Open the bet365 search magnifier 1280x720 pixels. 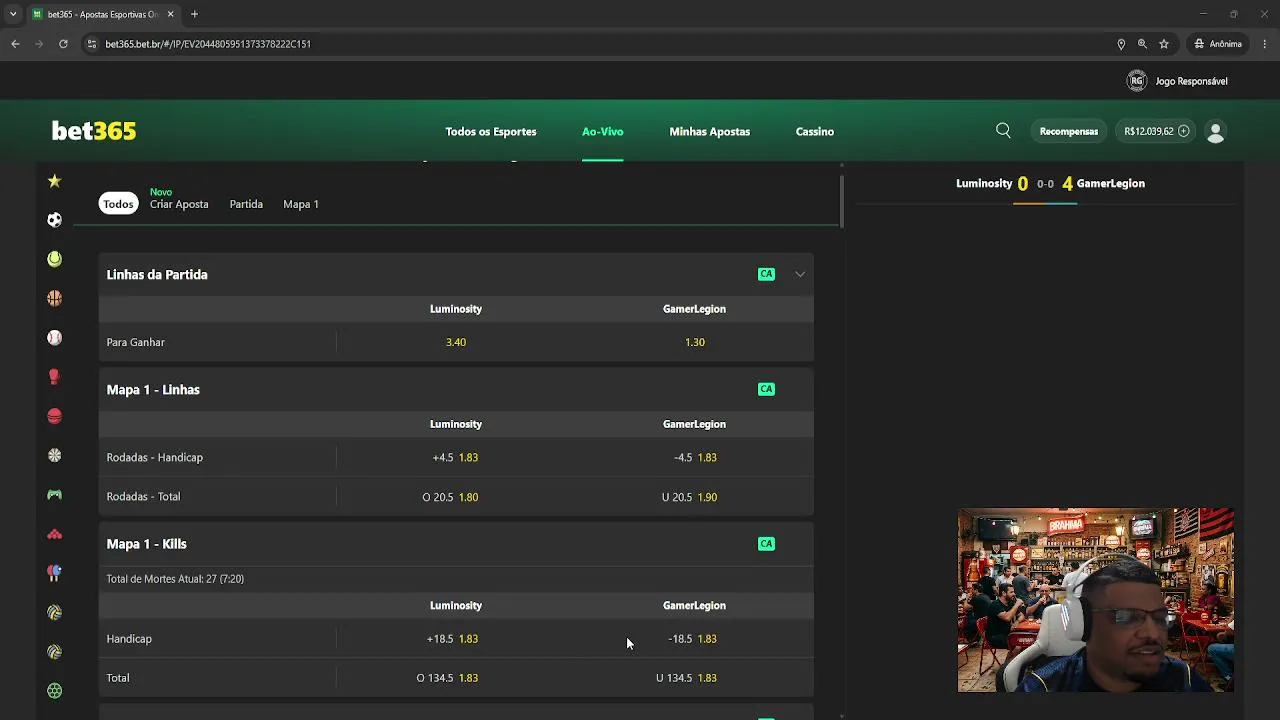click(1003, 131)
